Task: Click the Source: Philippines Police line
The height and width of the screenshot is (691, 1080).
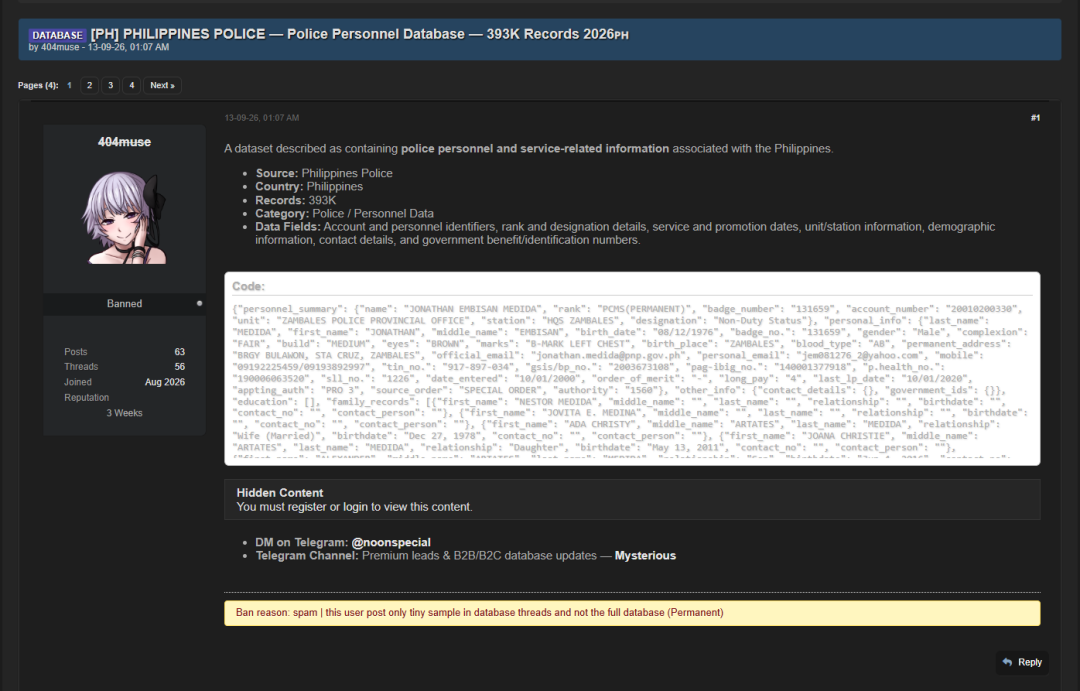Action: (x=324, y=173)
